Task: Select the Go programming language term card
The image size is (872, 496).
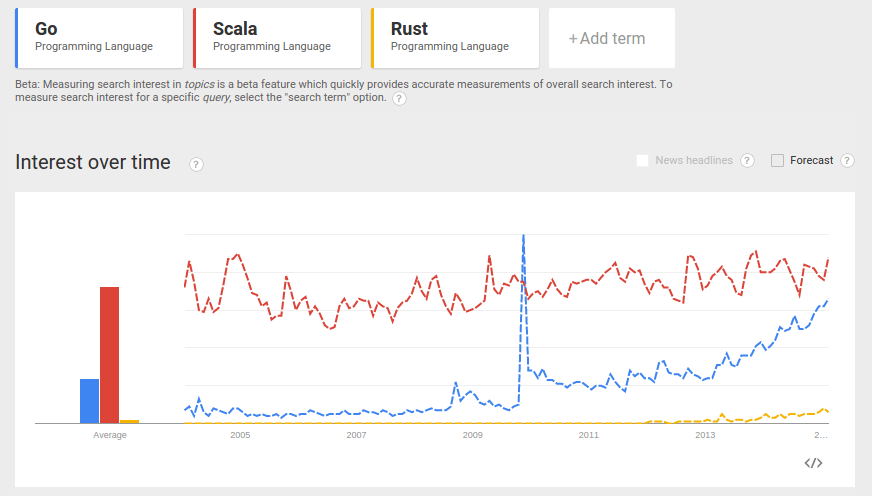Action: pyautogui.click(x=99, y=38)
